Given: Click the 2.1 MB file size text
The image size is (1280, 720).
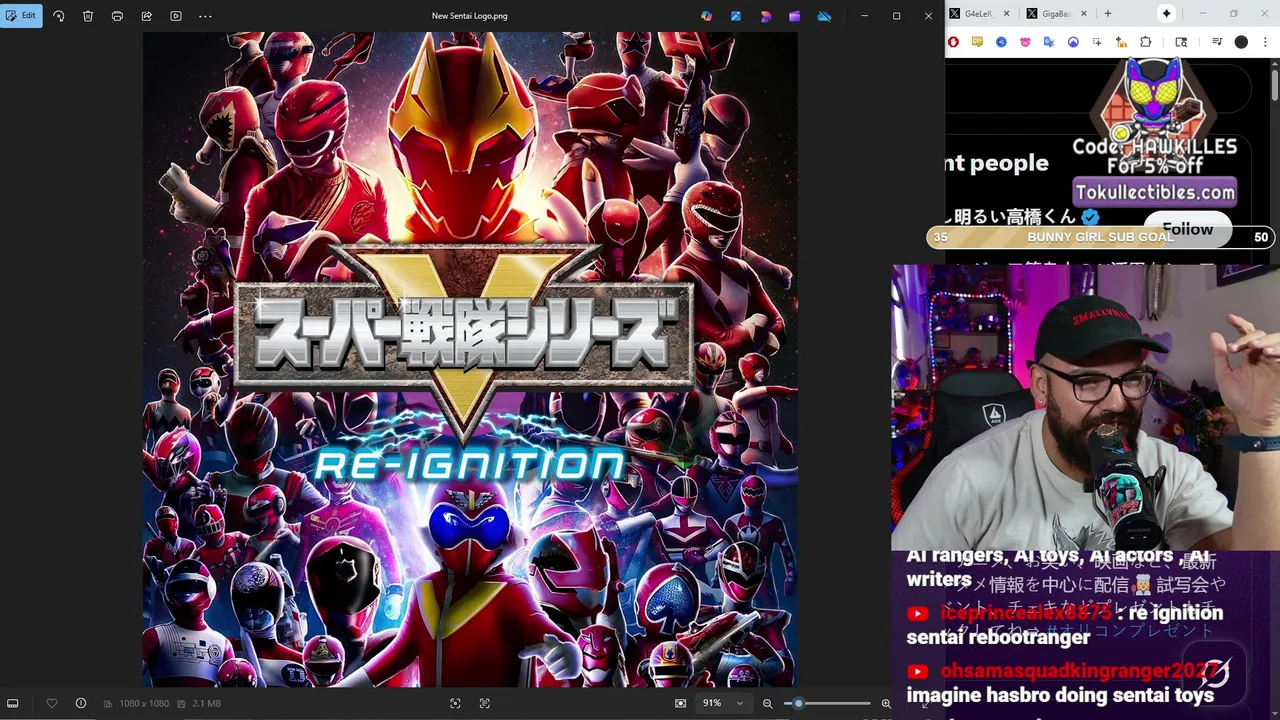Looking at the screenshot, I should (x=206, y=703).
